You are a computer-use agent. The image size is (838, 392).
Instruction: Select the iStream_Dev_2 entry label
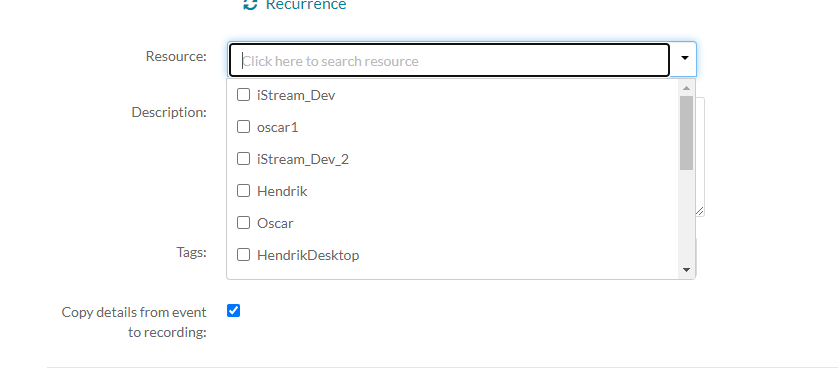302,159
